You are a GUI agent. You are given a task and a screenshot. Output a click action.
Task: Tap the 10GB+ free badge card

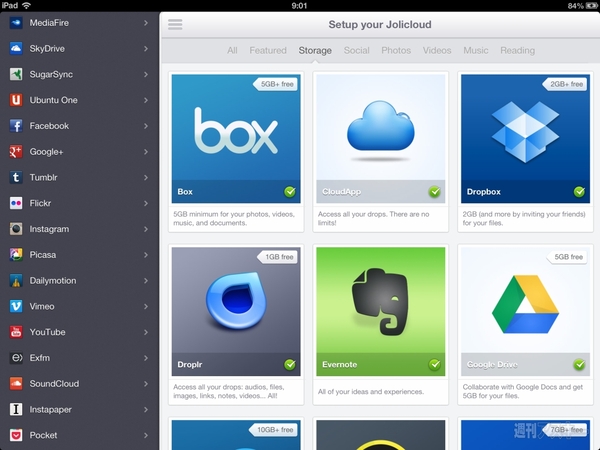(273, 430)
